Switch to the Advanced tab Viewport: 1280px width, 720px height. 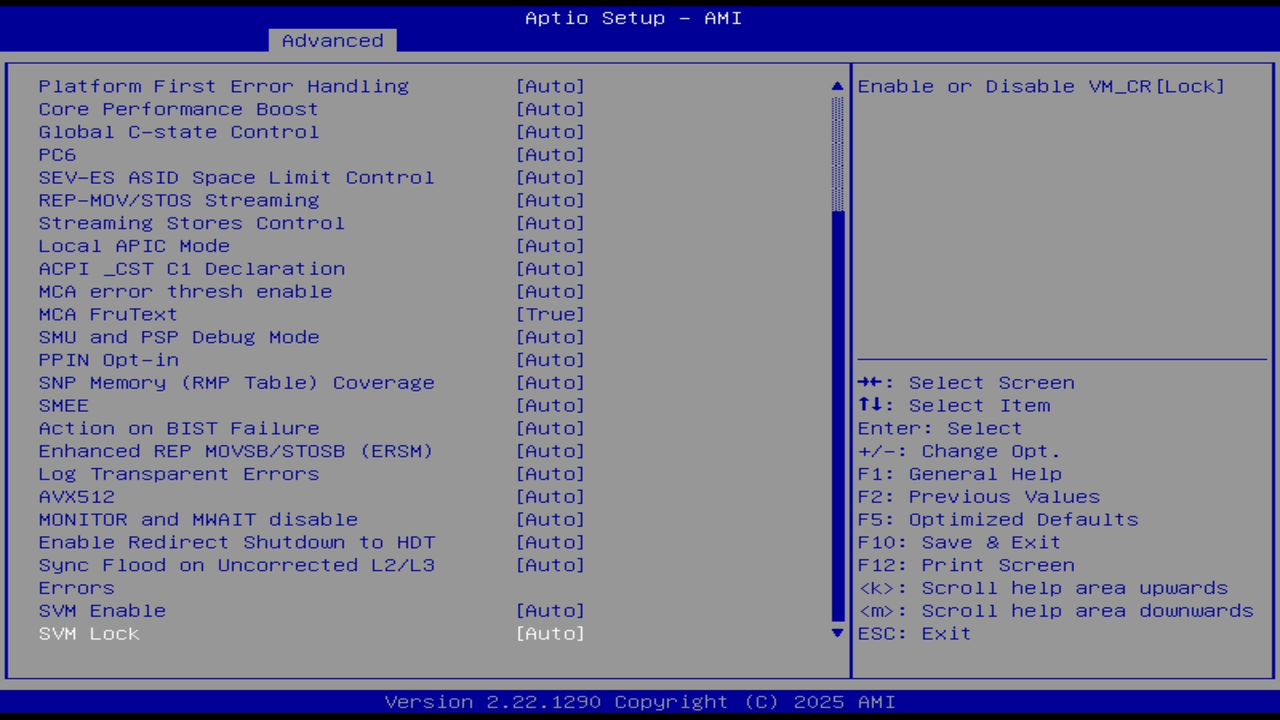click(x=331, y=40)
